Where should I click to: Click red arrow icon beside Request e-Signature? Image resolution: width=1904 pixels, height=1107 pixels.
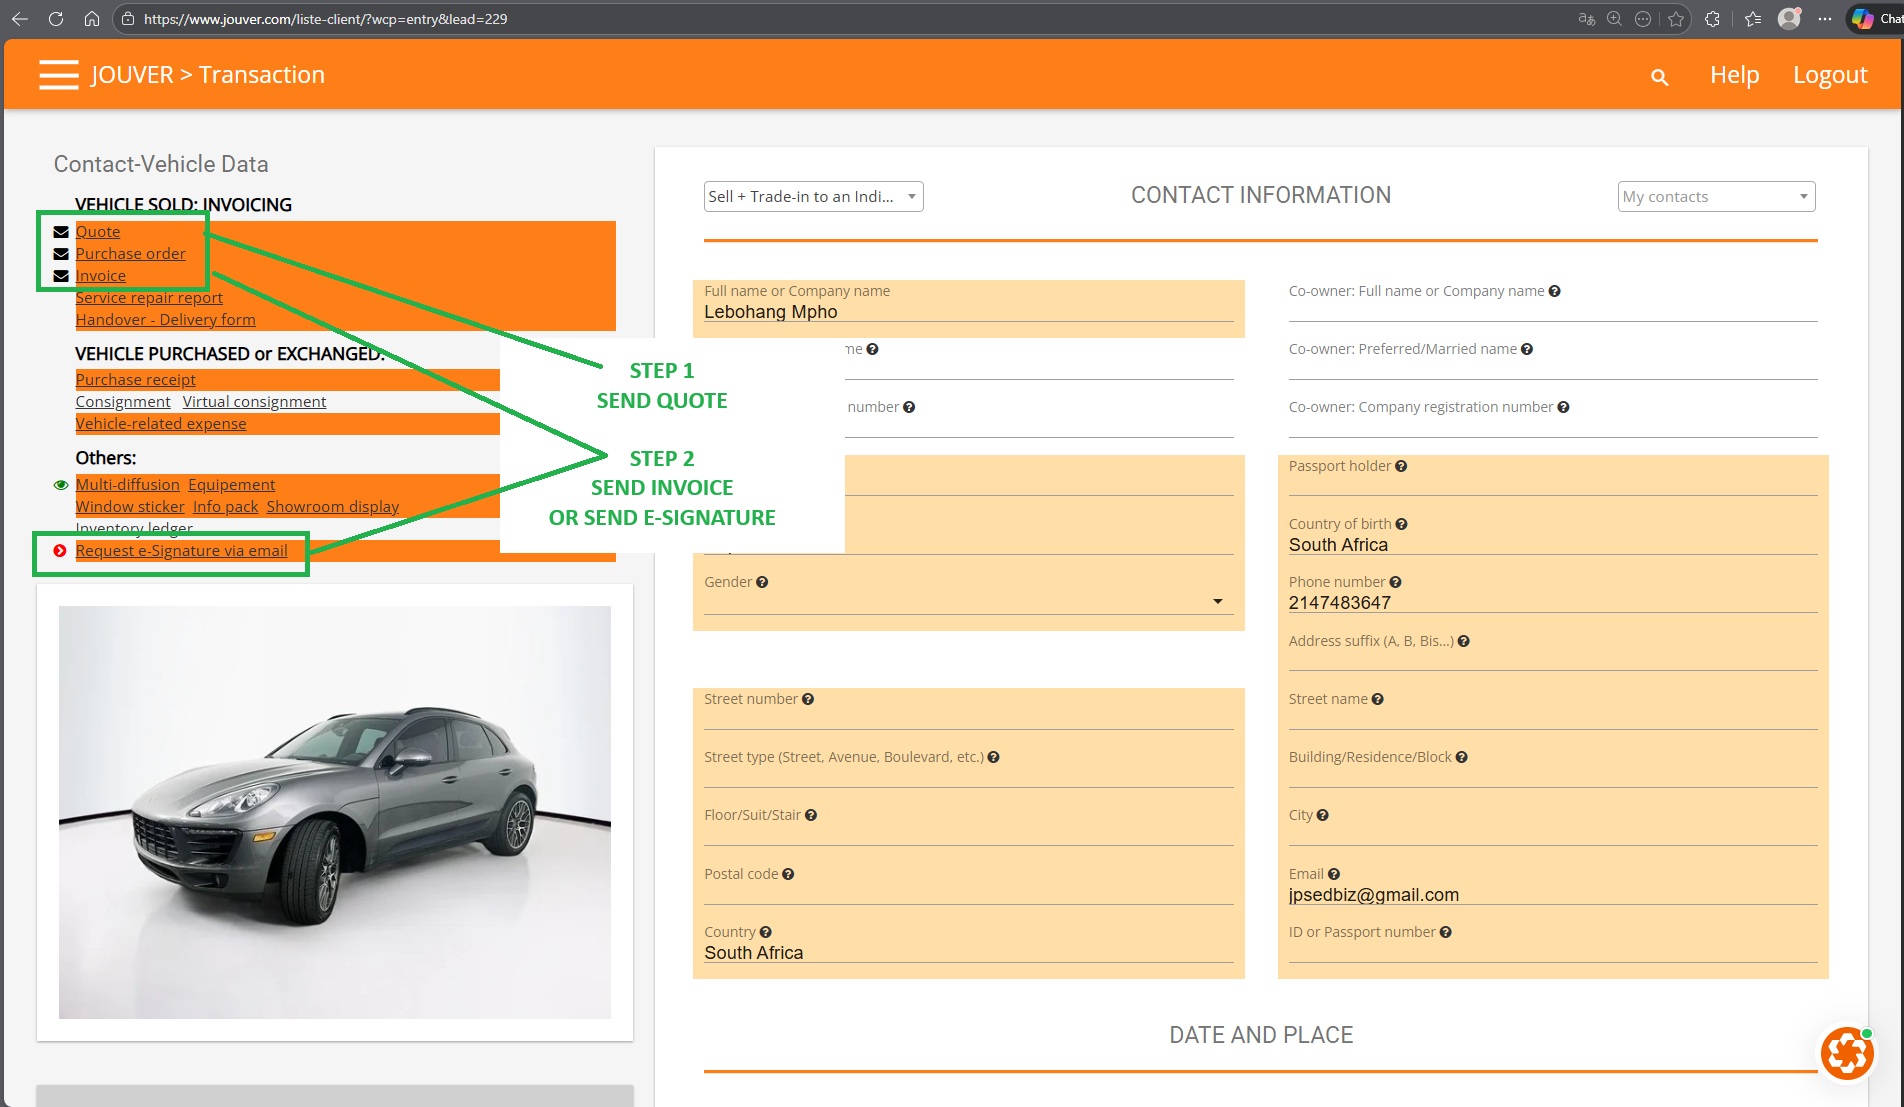tap(60, 551)
